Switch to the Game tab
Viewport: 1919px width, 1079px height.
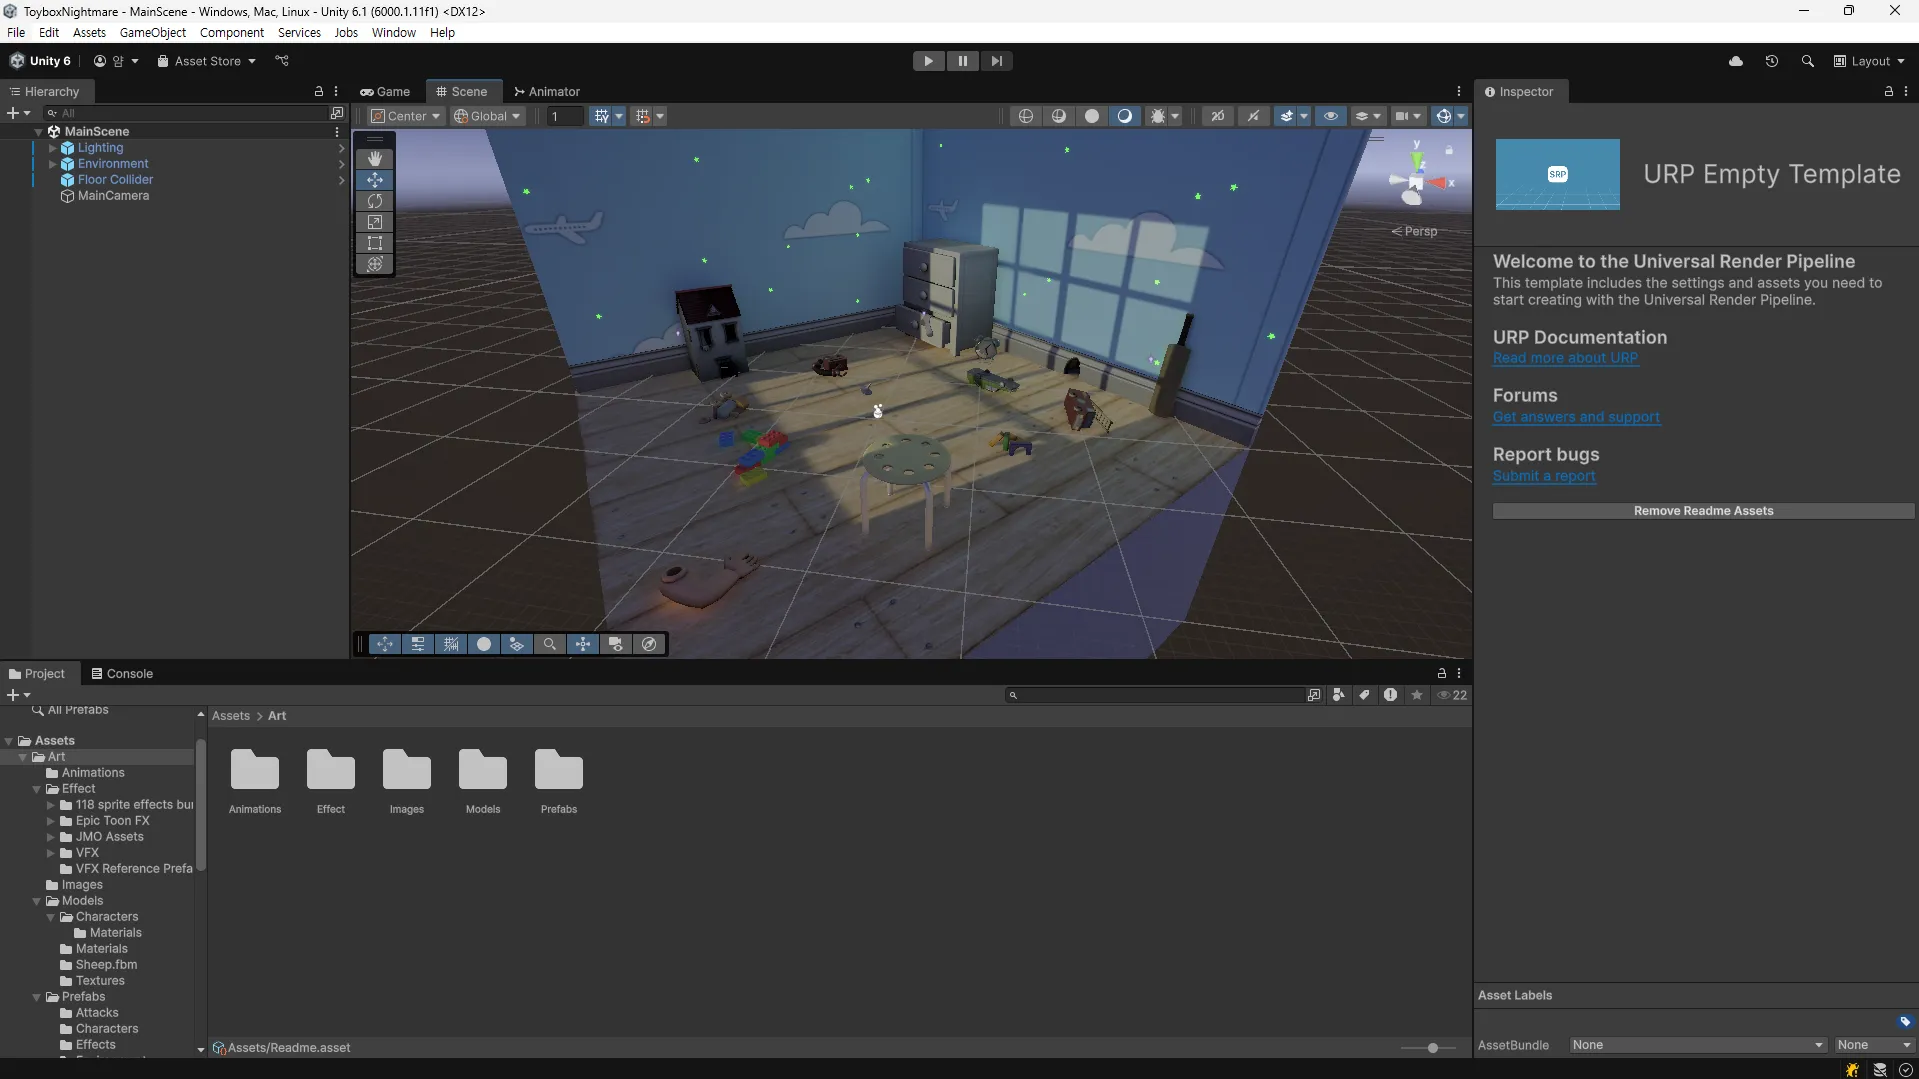pos(385,91)
